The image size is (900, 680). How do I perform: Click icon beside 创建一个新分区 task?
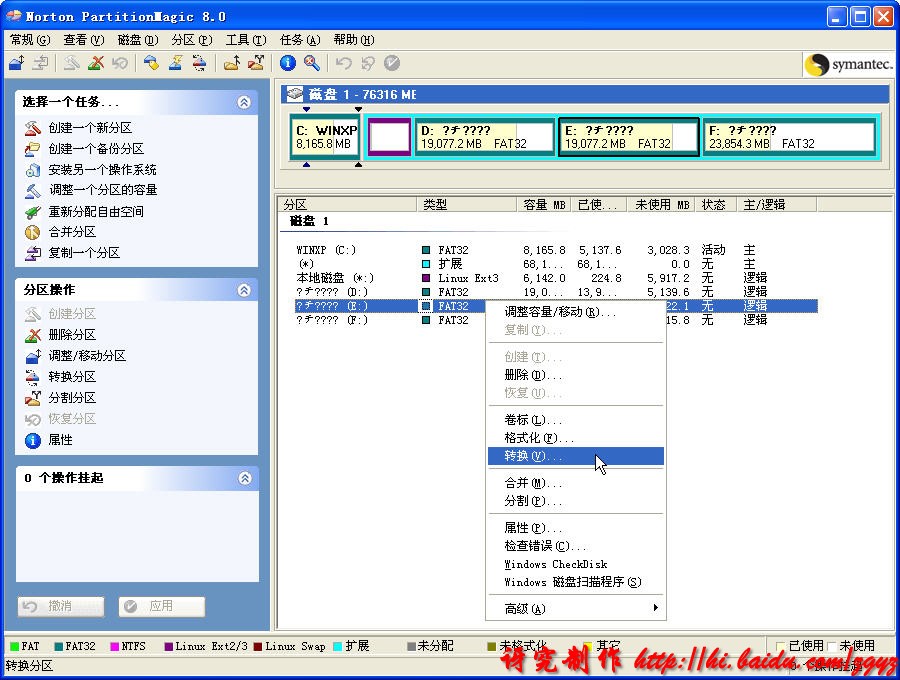pos(33,128)
